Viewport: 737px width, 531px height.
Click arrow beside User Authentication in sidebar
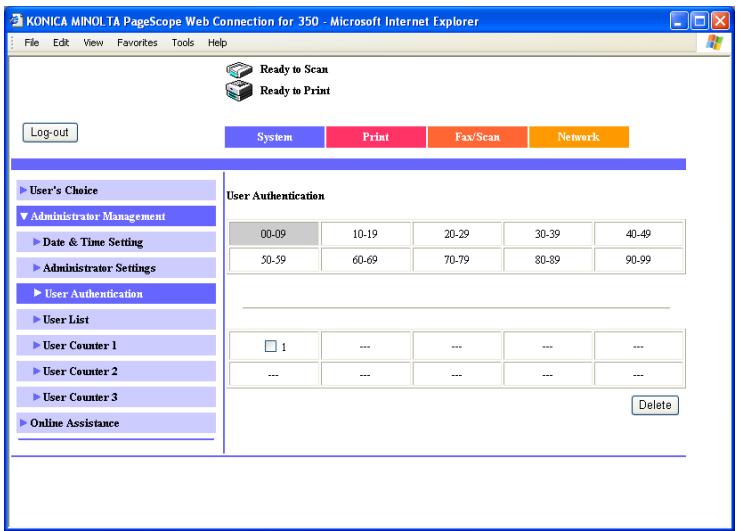(38, 293)
